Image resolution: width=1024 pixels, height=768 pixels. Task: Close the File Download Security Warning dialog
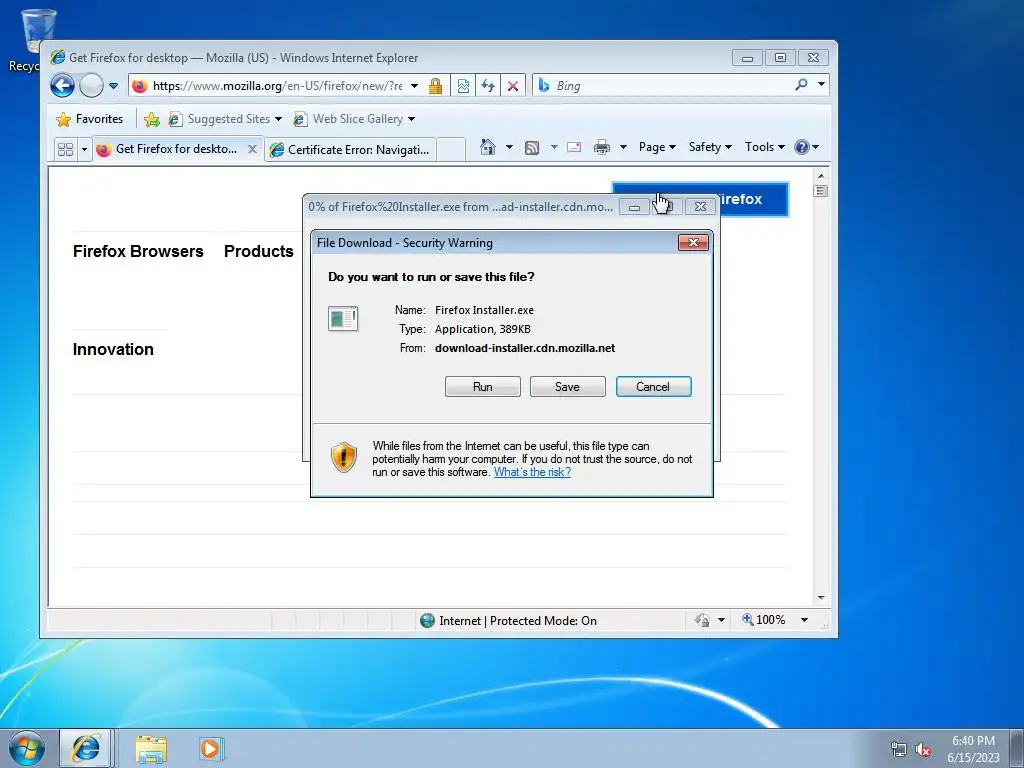[693, 243]
